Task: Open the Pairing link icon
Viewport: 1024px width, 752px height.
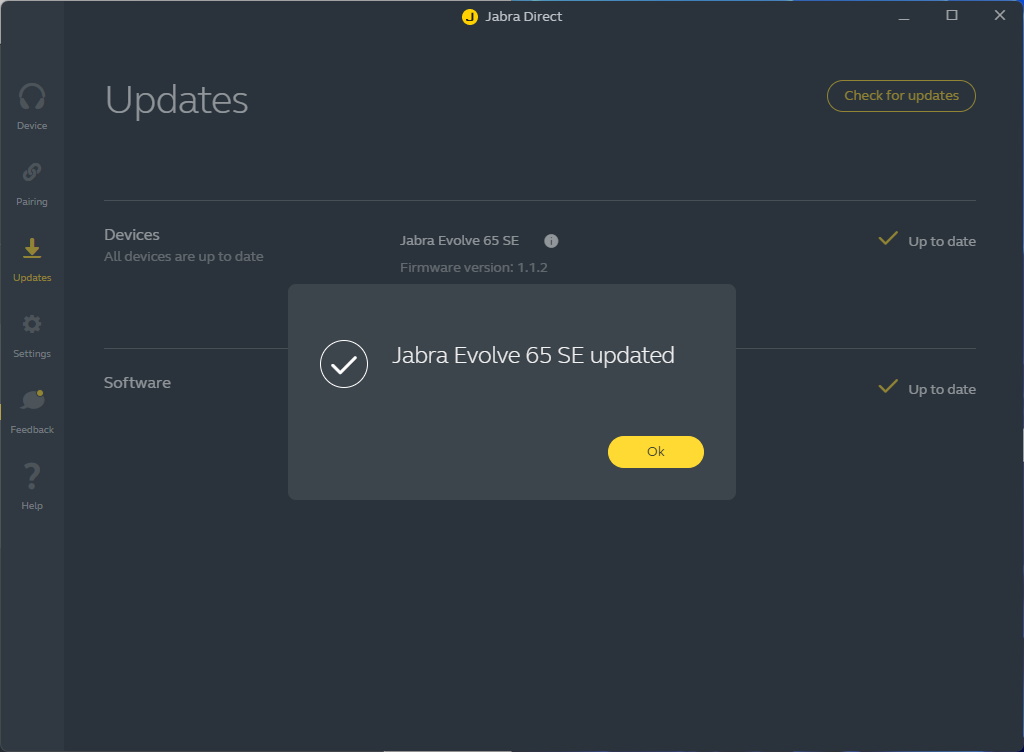Action: coord(31,172)
